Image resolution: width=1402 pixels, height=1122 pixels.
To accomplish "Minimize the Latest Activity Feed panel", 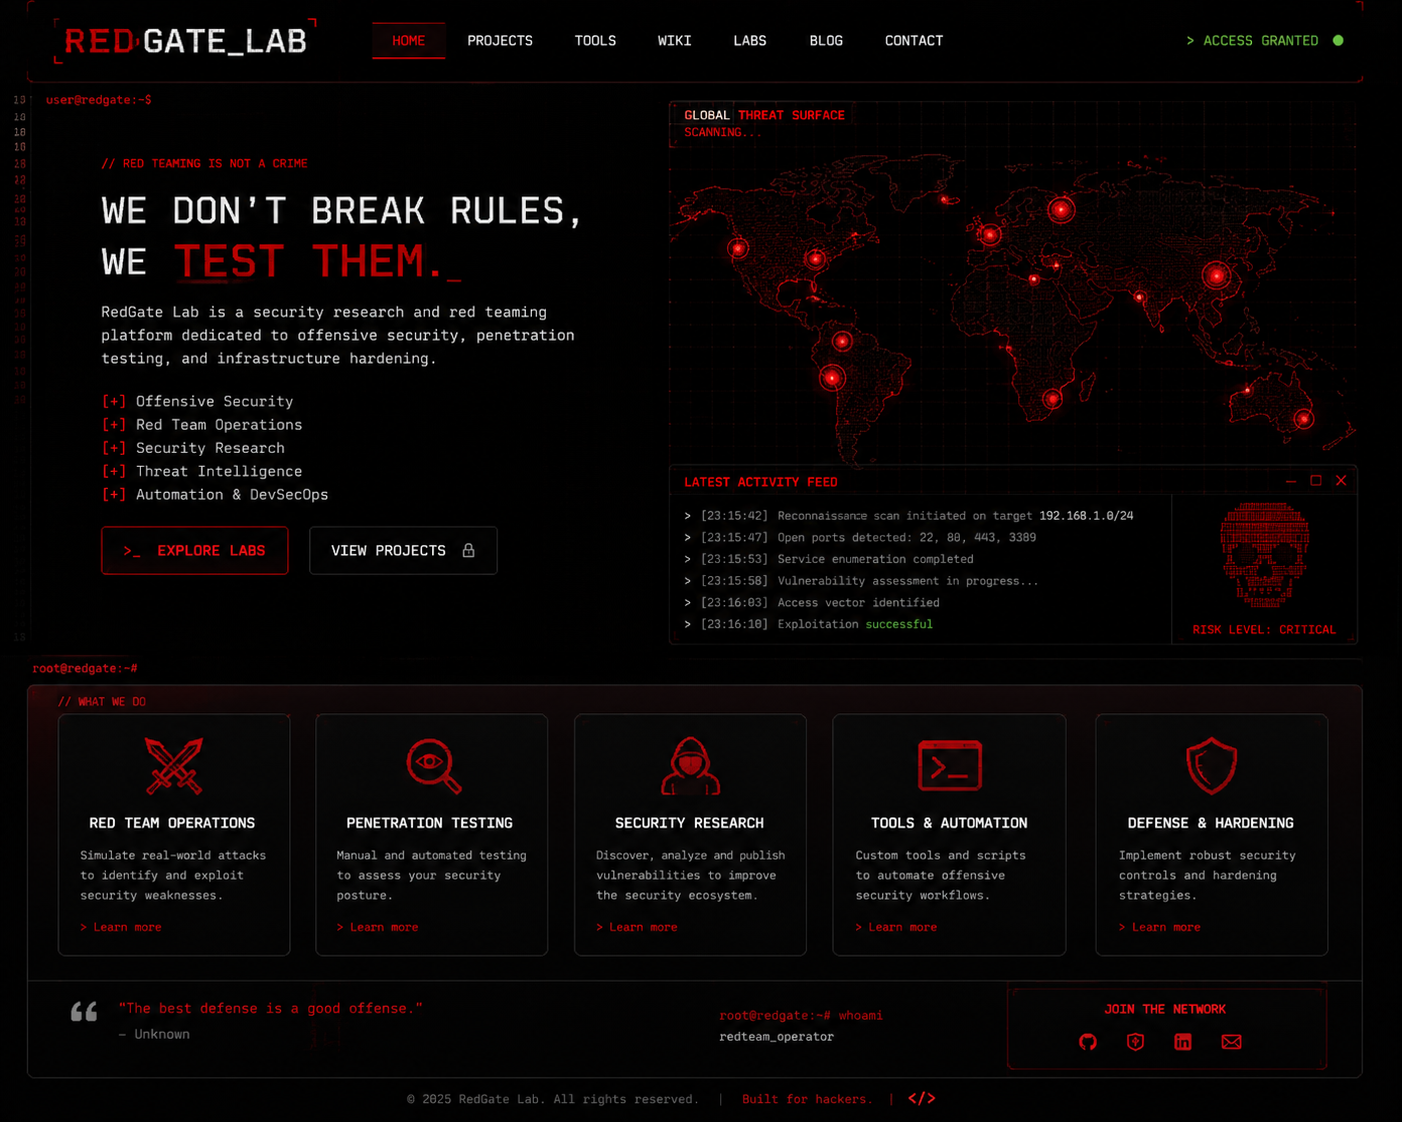I will 1291,481.
